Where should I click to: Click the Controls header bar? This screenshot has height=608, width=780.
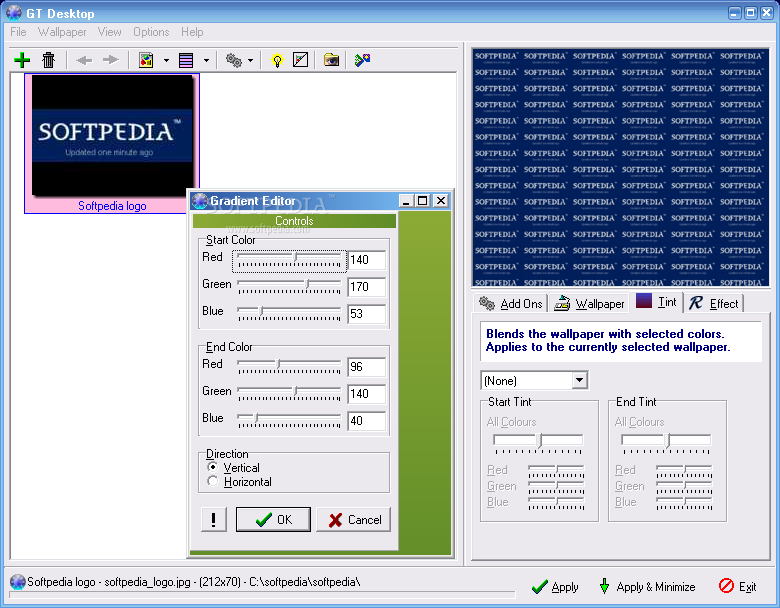(x=294, y=221)
